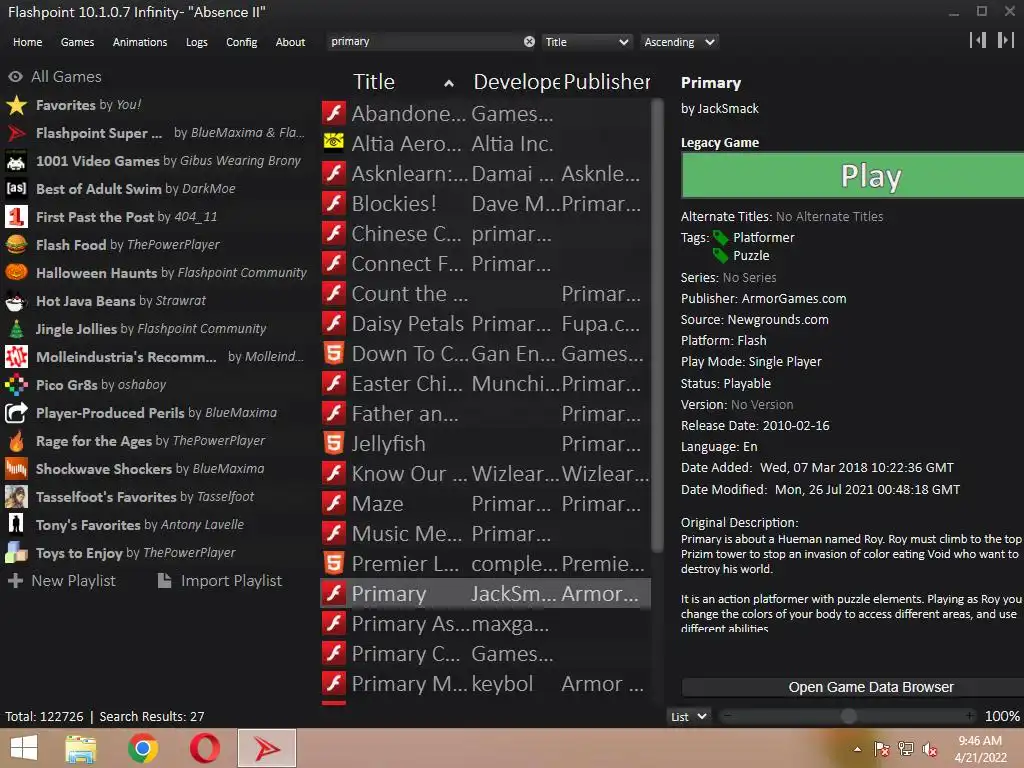Click Import Playlist
Viewport: 1024px width, 768px height.
[x=221, y=581]
